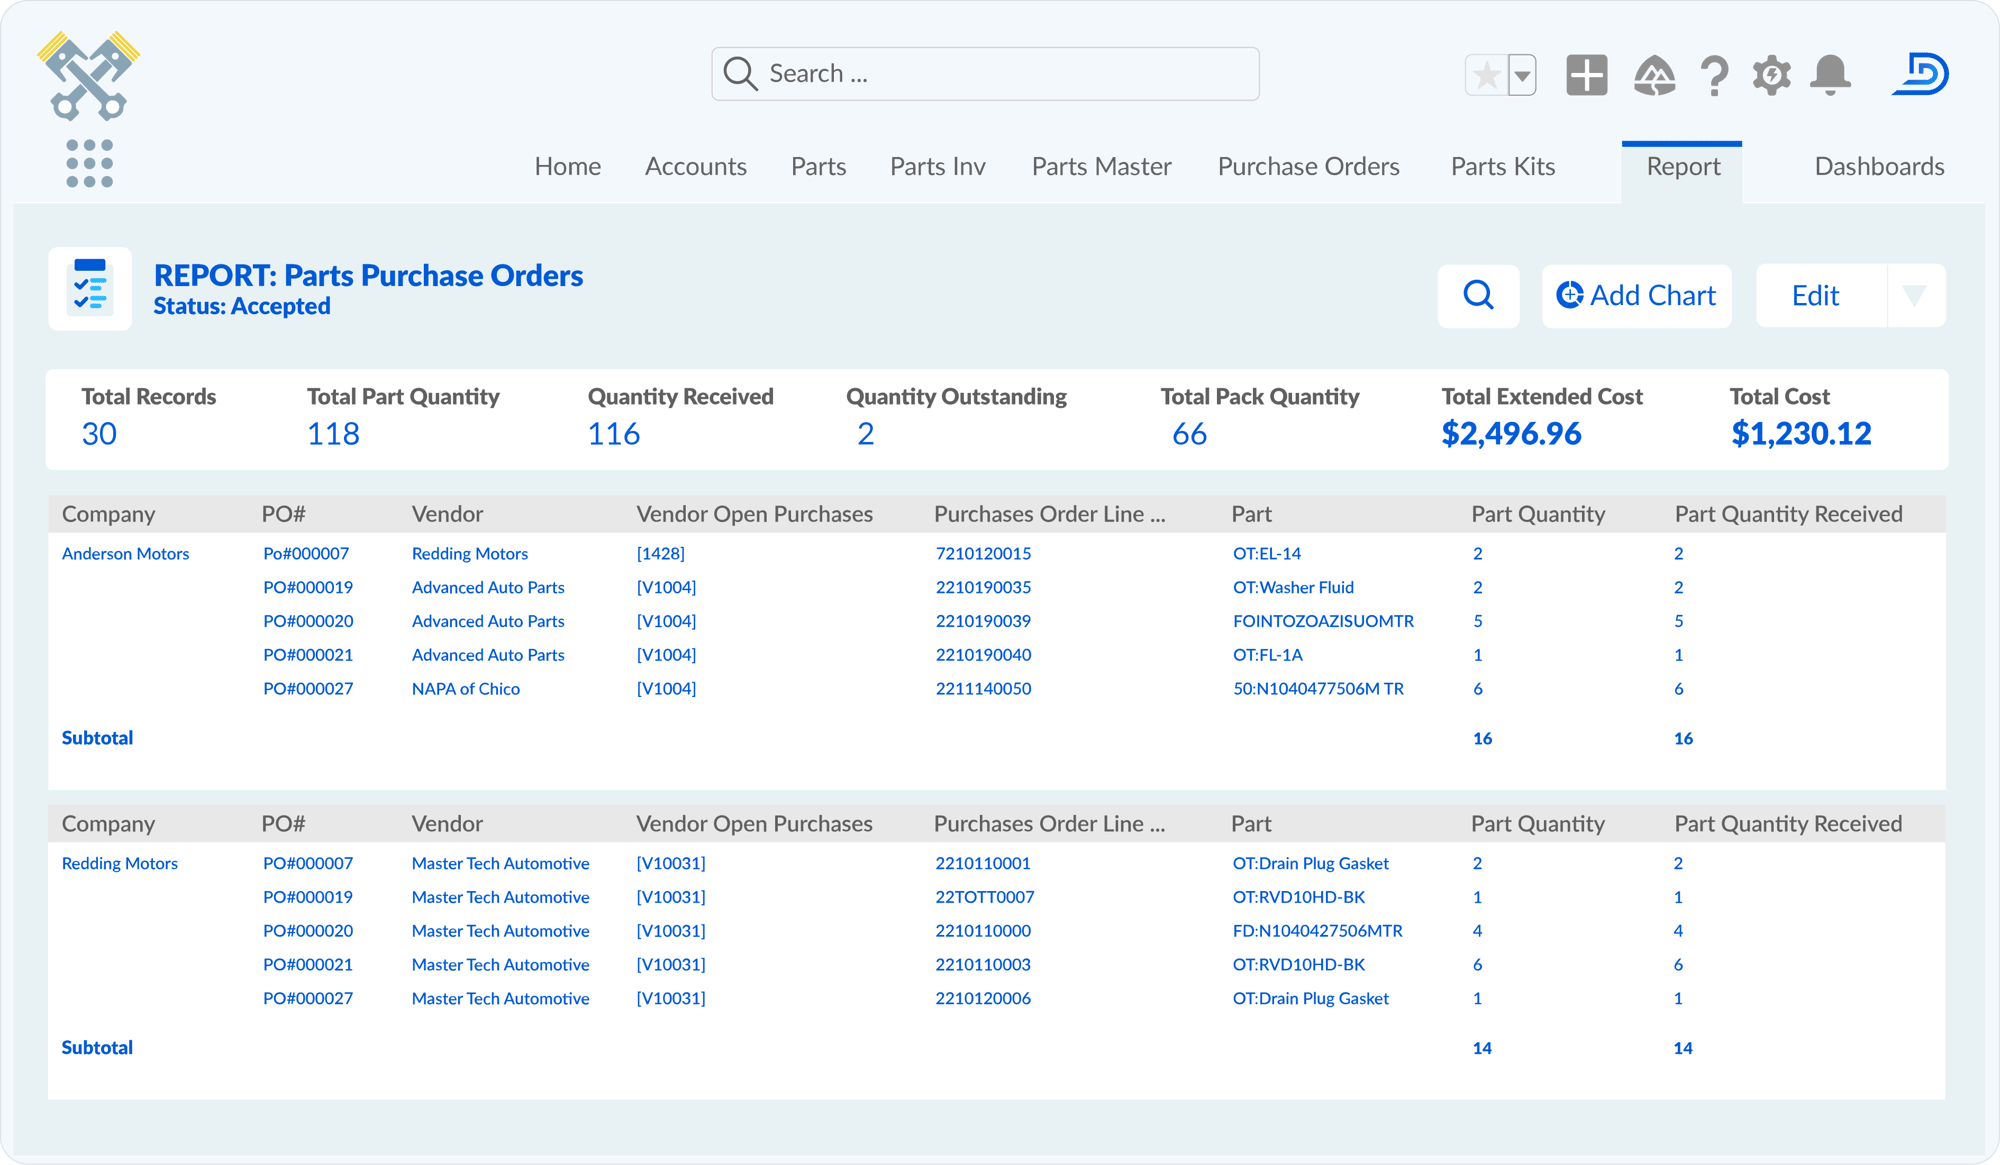Image resolution: width=2000 pixels, height=1165 pixels.
Task: Click the plus add-new icon
Action: tap(1587, 75)
